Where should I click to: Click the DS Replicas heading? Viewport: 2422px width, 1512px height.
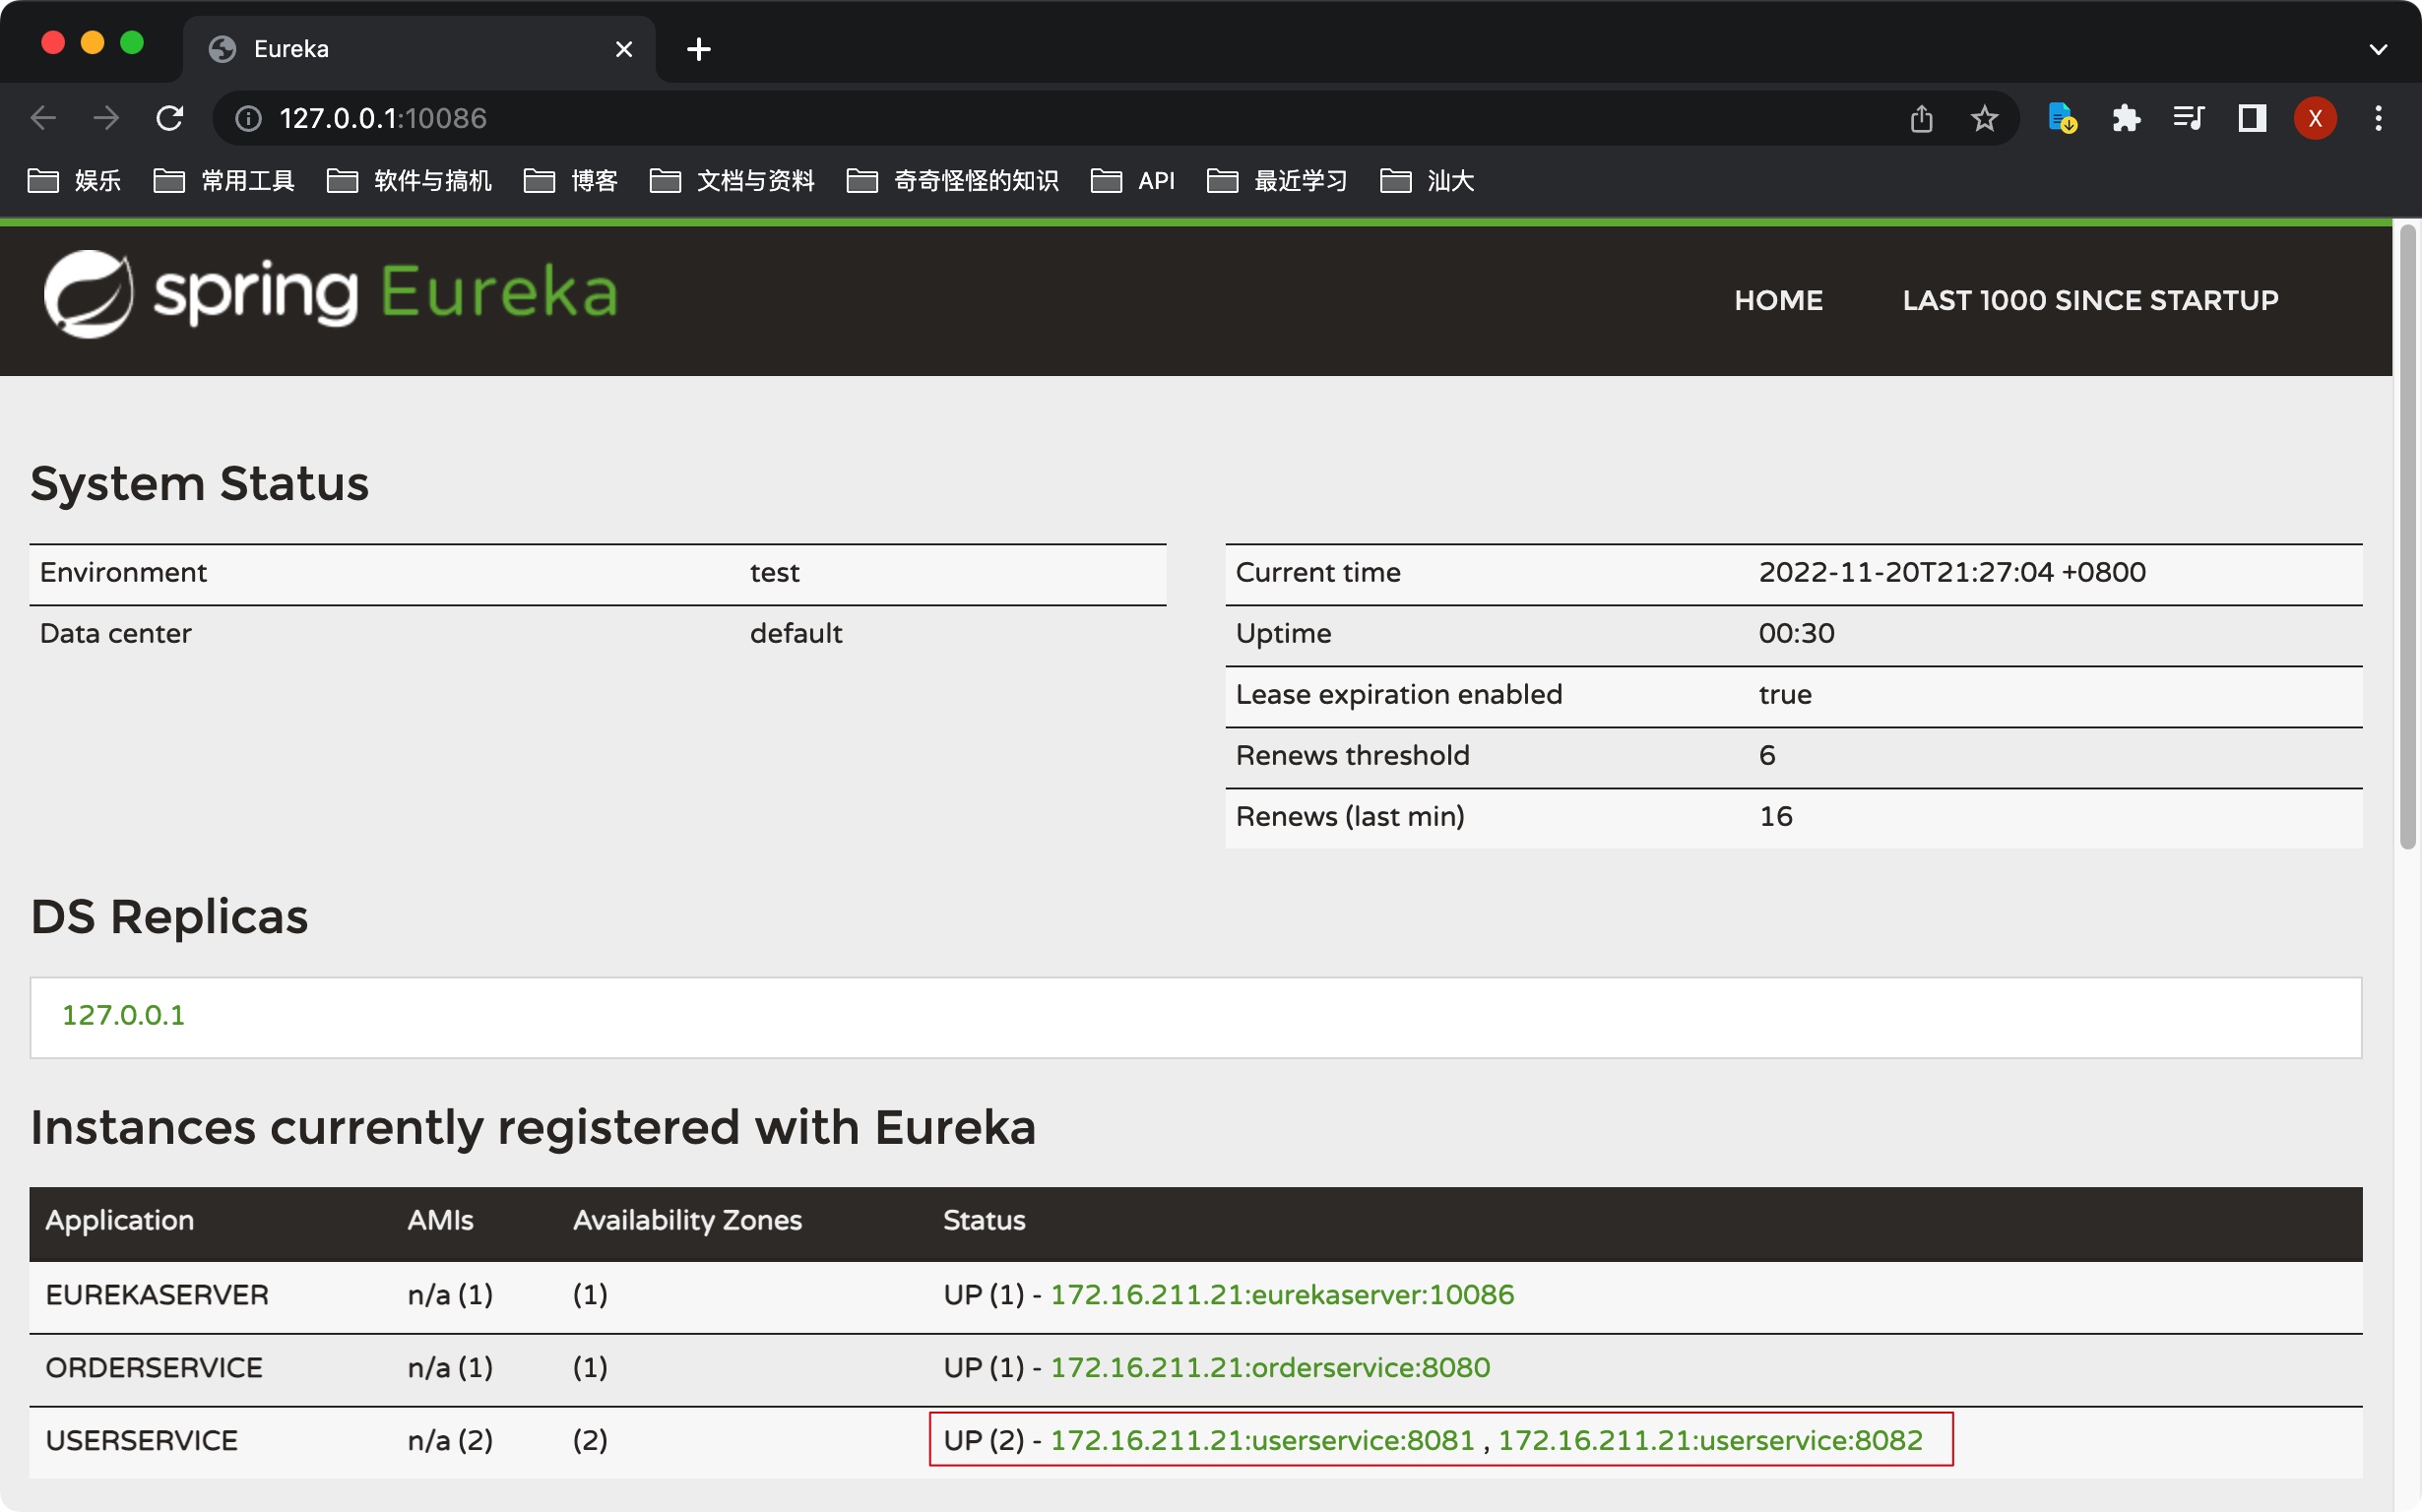coord(169,916)
